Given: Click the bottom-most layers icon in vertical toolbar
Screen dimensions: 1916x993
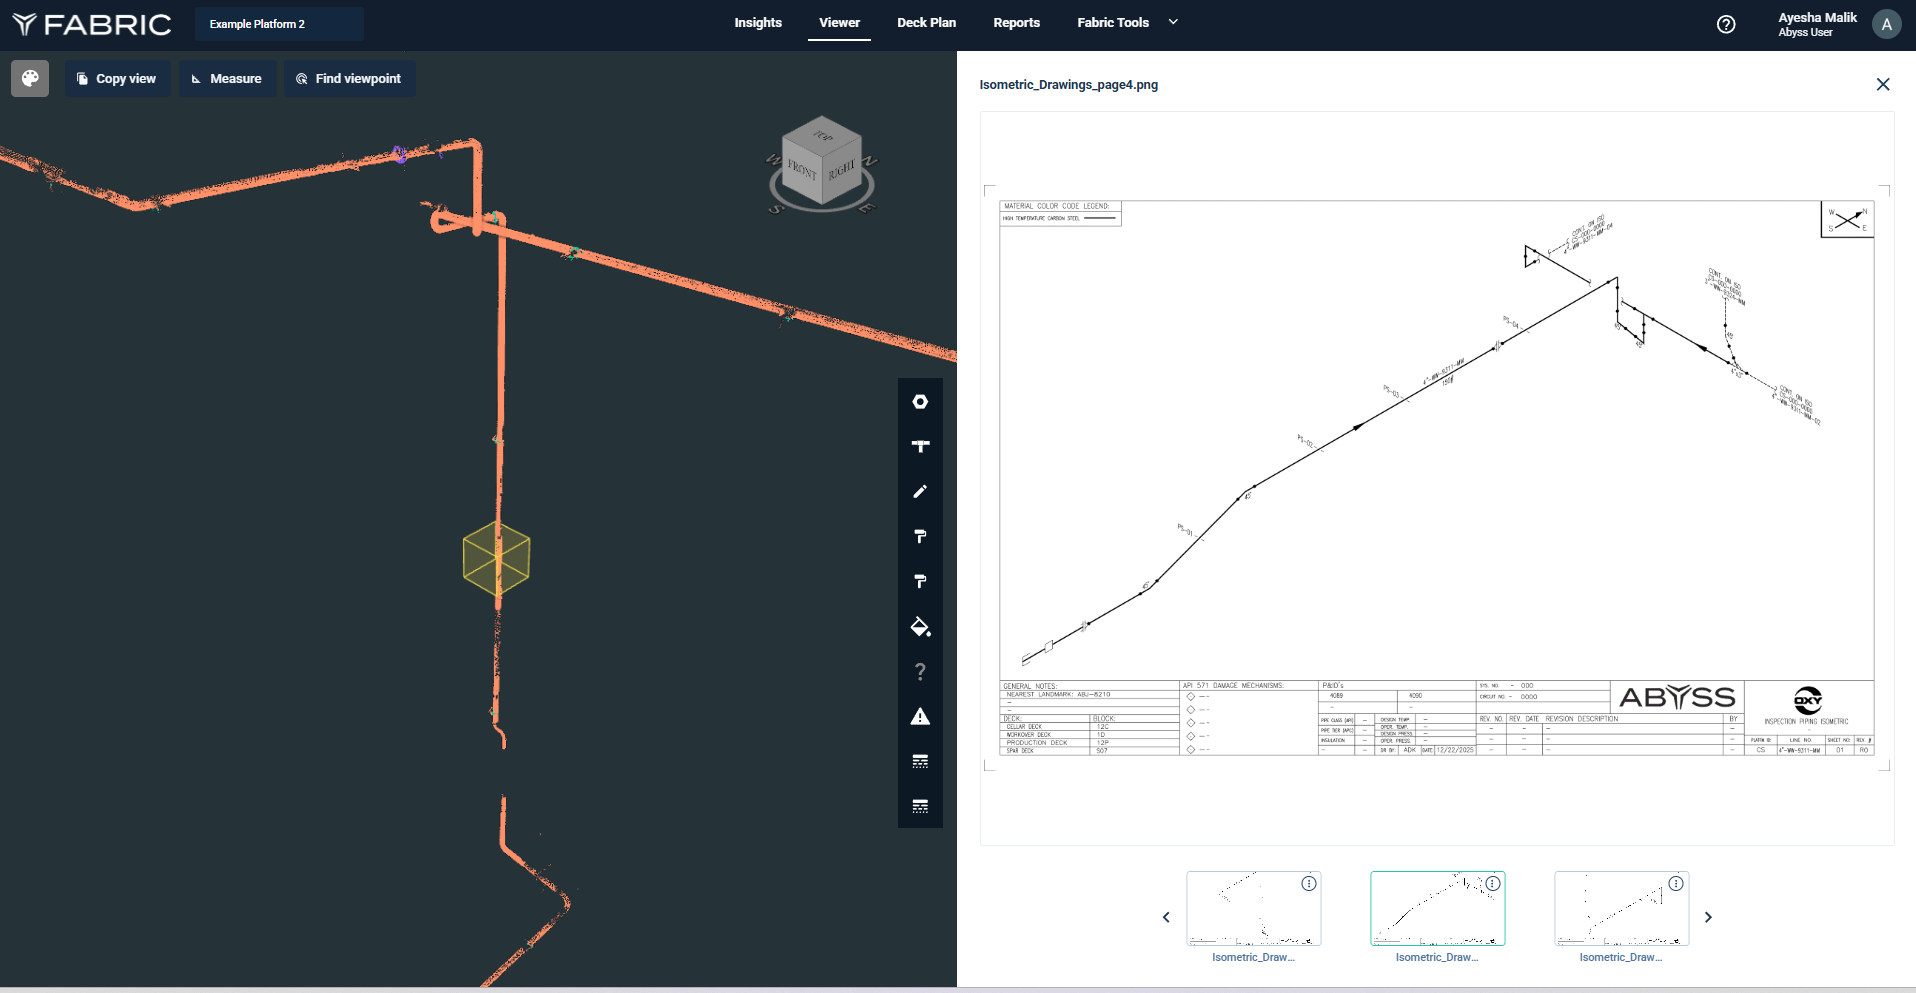Looking at the screenshot, I should coord(920,806).
